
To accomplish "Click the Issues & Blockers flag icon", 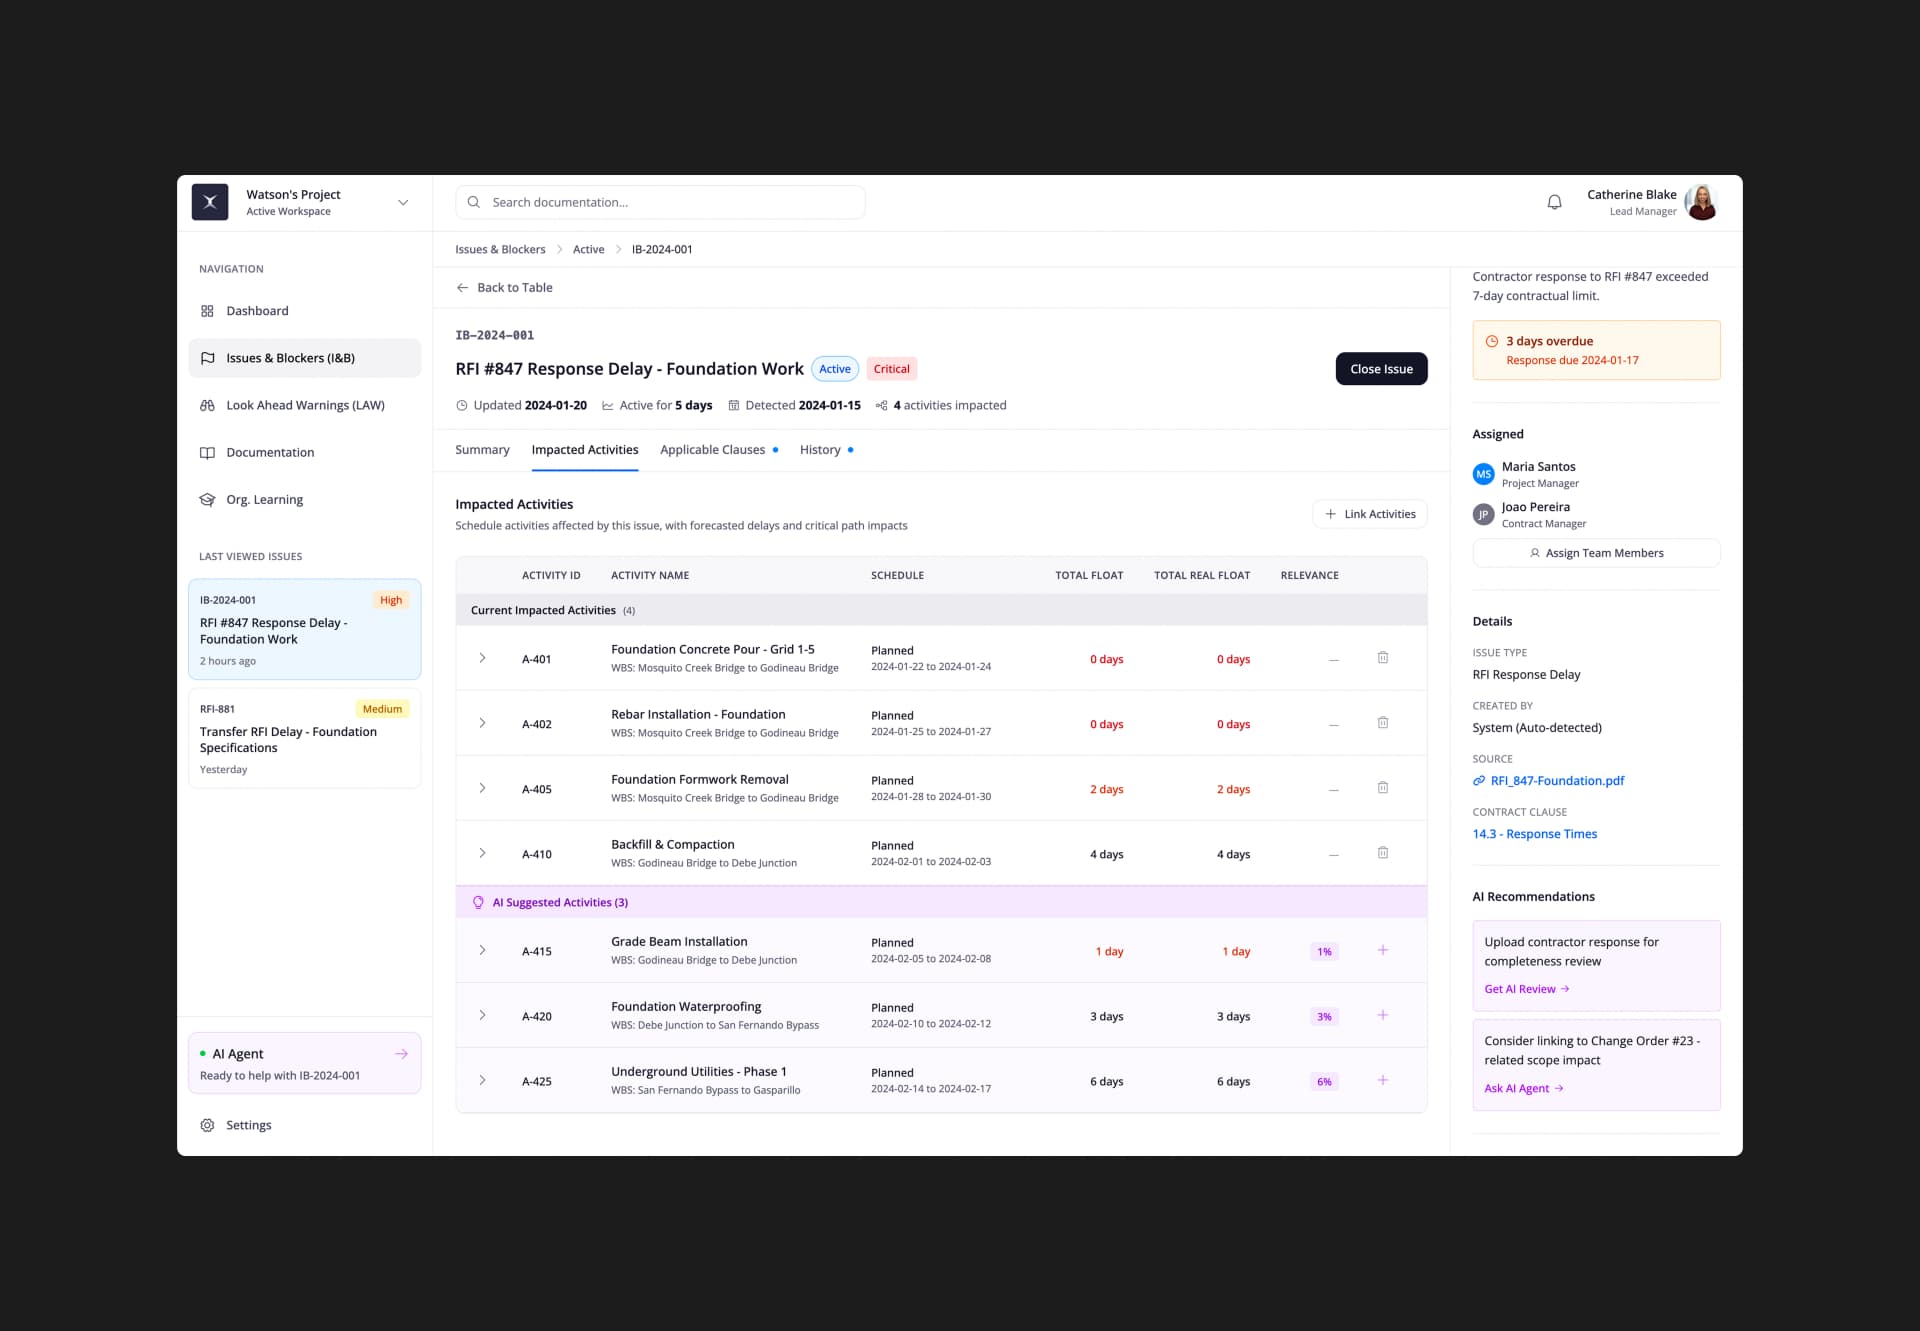I will click(207, 358).
